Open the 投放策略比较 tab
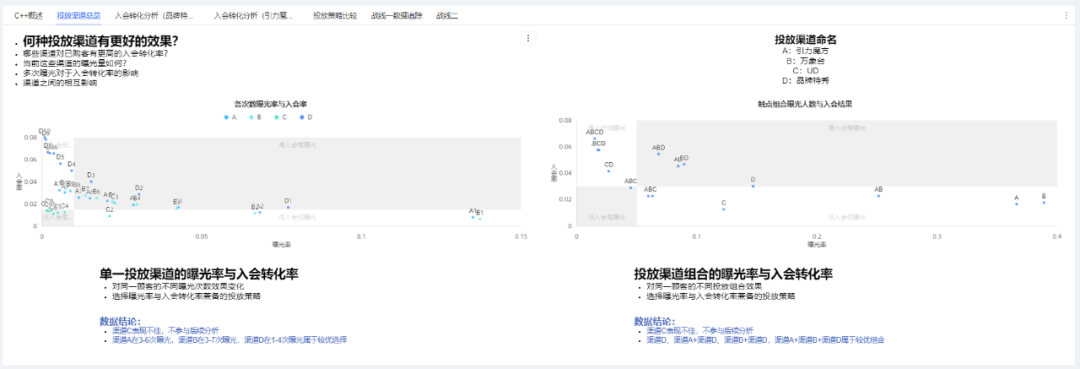 click(x=334, y=14)
